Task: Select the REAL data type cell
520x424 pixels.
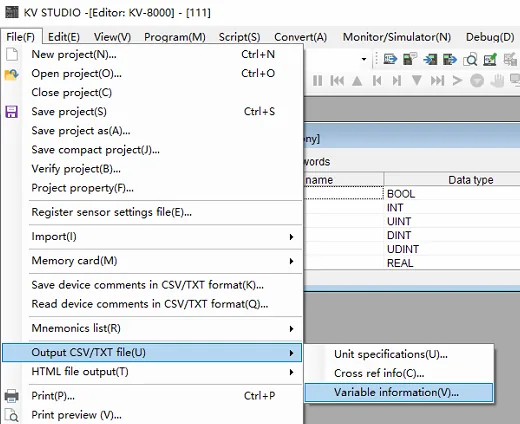Action: [x=452, y=263]
